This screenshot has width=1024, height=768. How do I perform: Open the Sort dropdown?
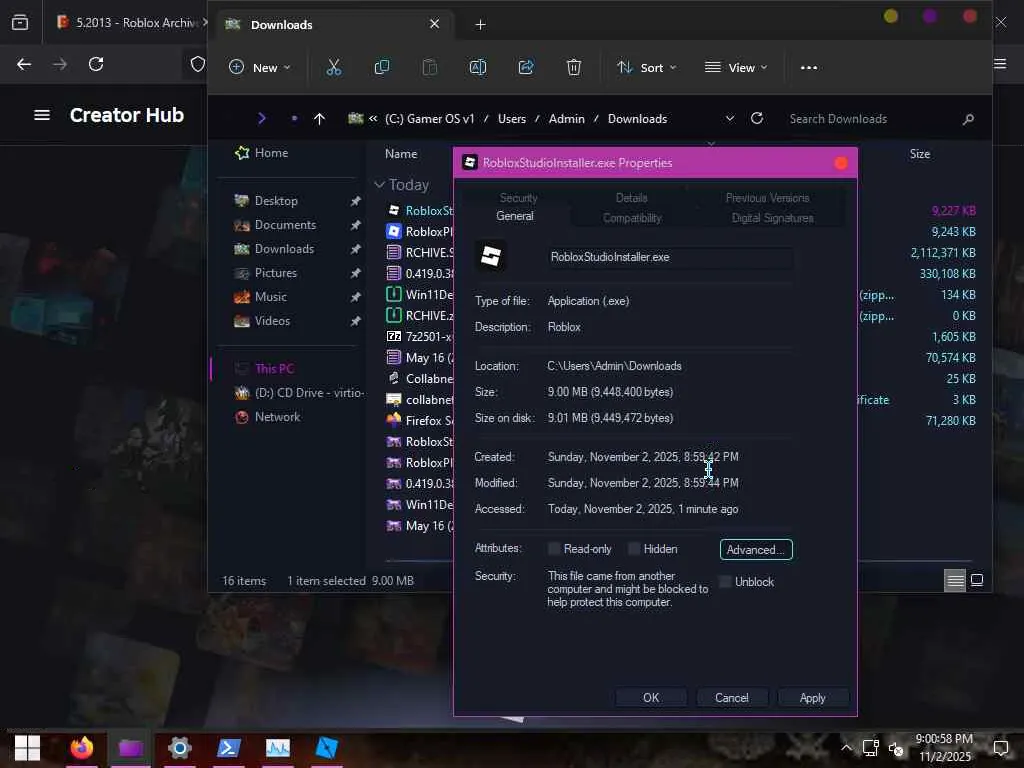[647, 67]
